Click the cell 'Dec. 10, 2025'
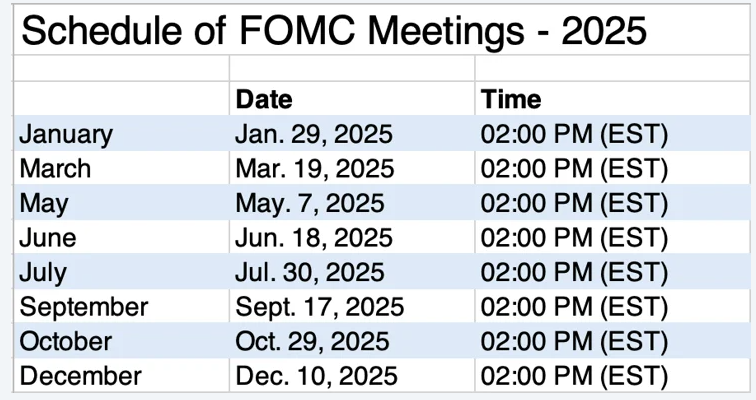Screen dimensions: 756x400 [x=352, y=375]
